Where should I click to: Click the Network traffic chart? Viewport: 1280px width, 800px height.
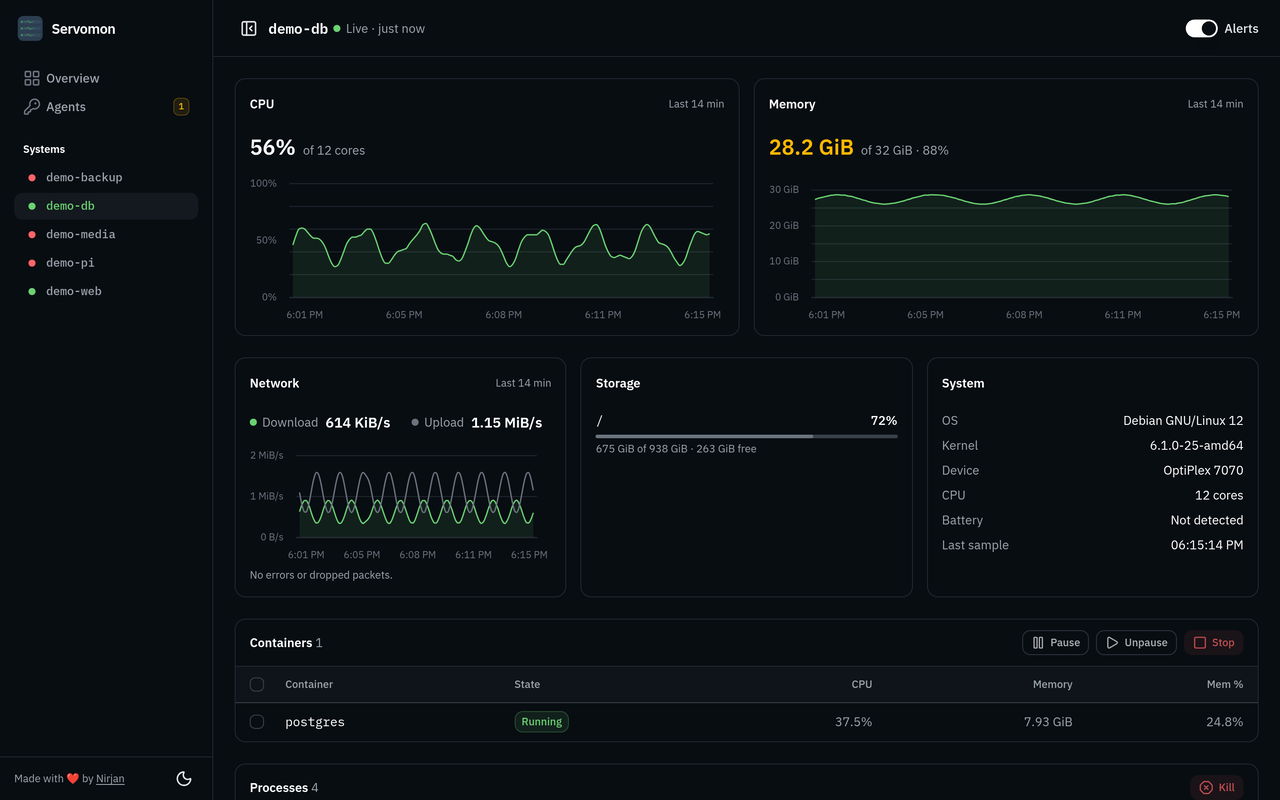(x=400, y=504)
